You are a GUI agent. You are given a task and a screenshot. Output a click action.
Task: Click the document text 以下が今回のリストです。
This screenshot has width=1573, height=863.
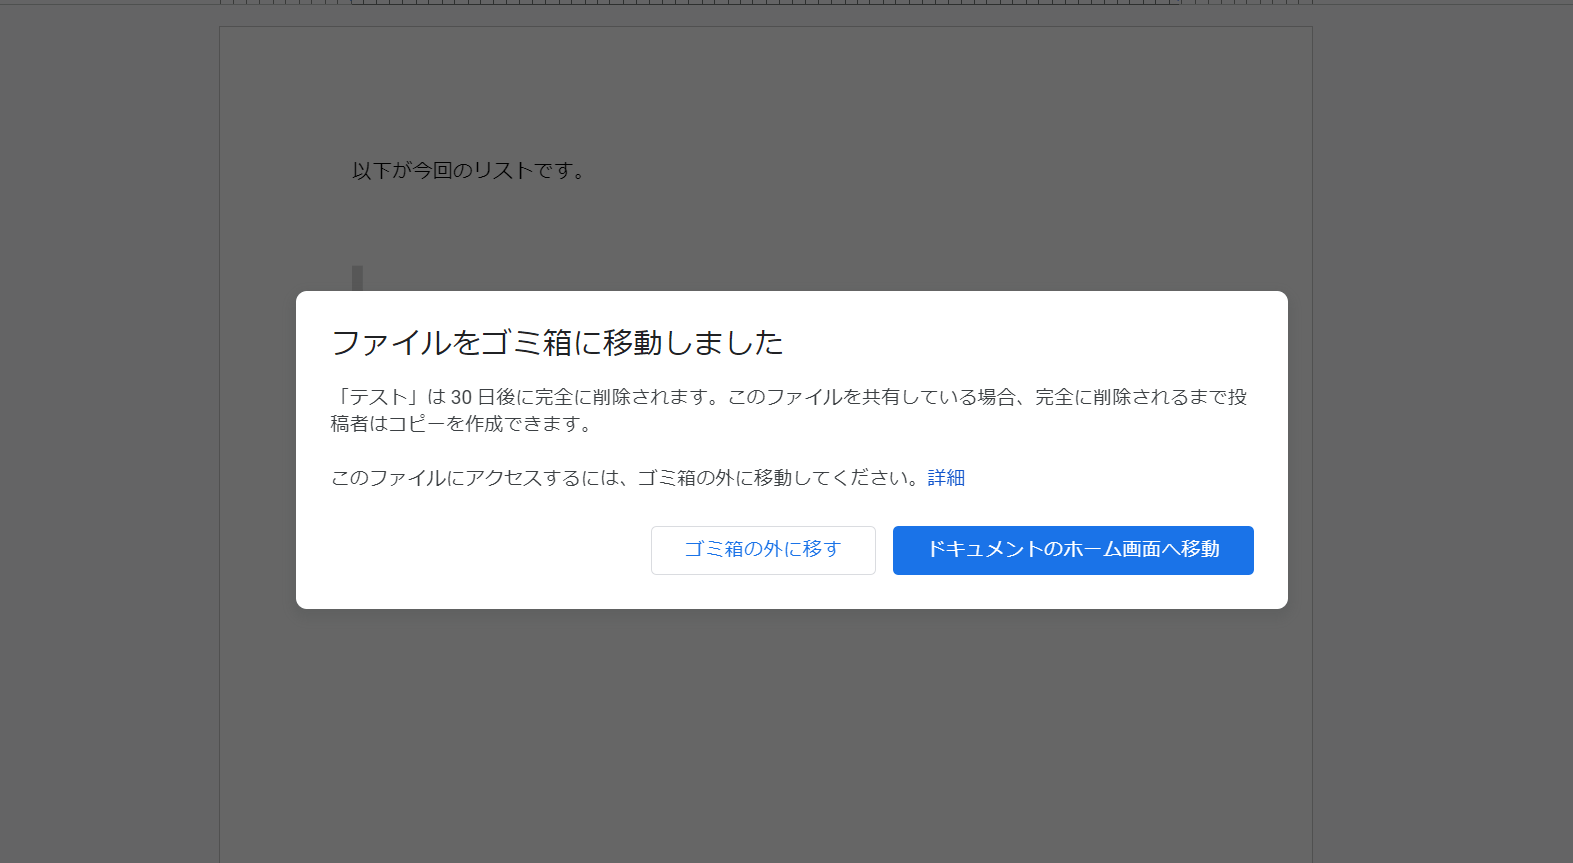click(x=468, y=171)
